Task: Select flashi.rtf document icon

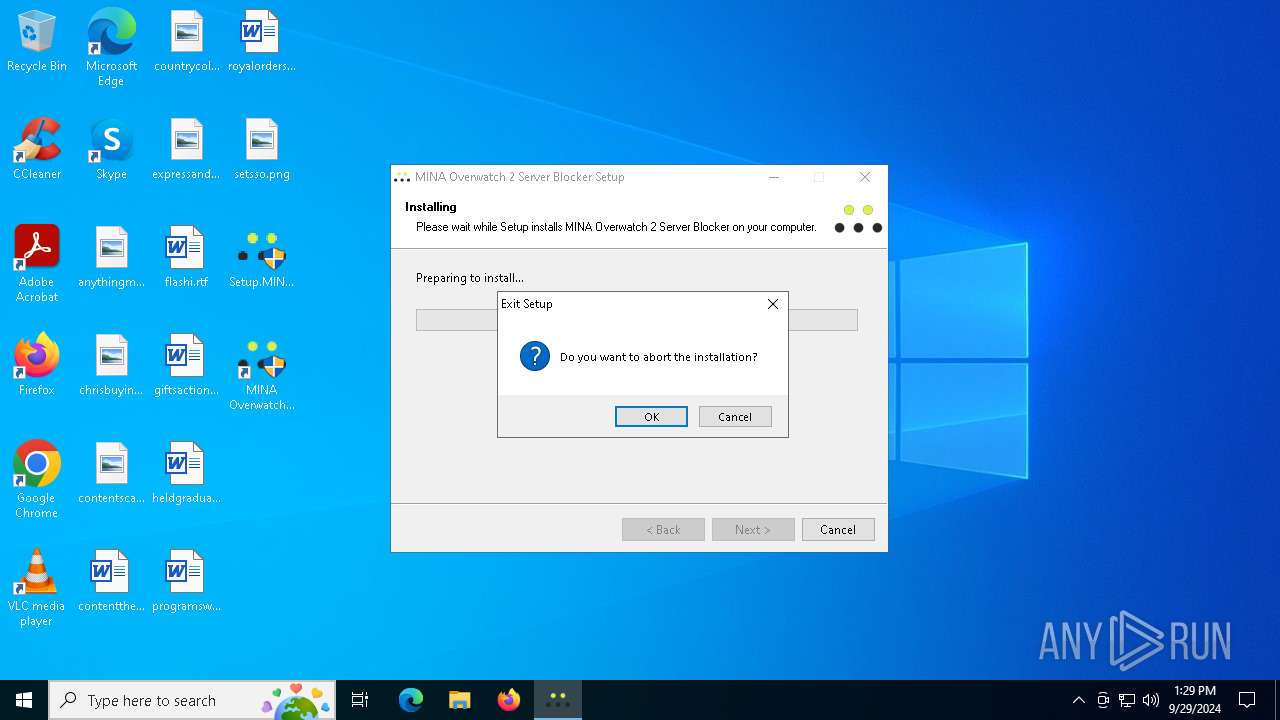Action: tap(186, 258)
